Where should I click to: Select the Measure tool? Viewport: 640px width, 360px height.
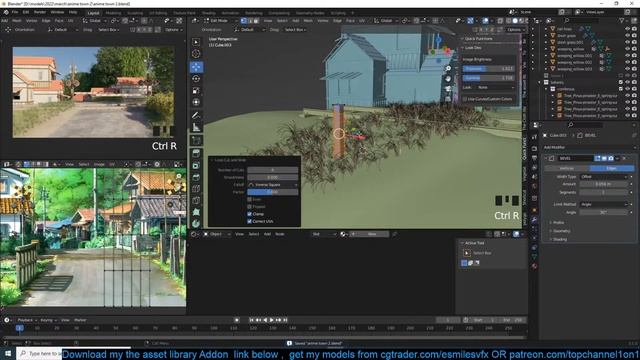tap(196, 127)
